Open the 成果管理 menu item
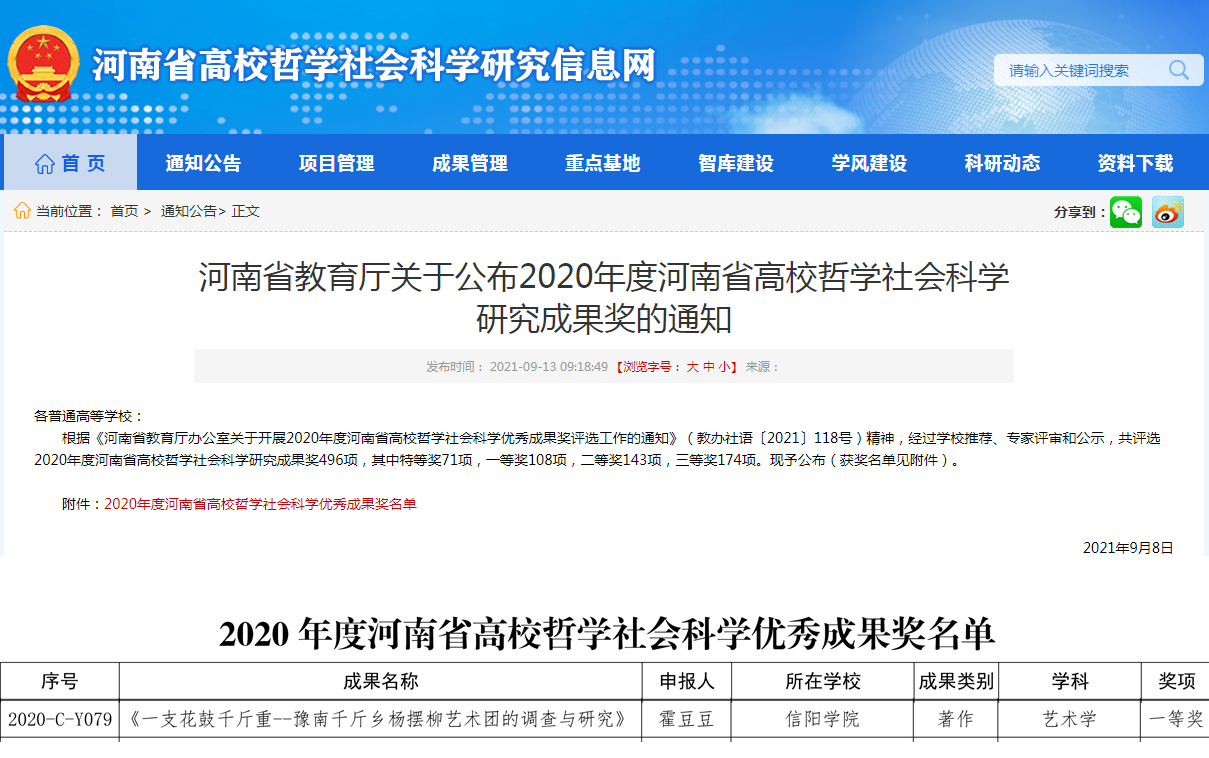 (469, 163)
